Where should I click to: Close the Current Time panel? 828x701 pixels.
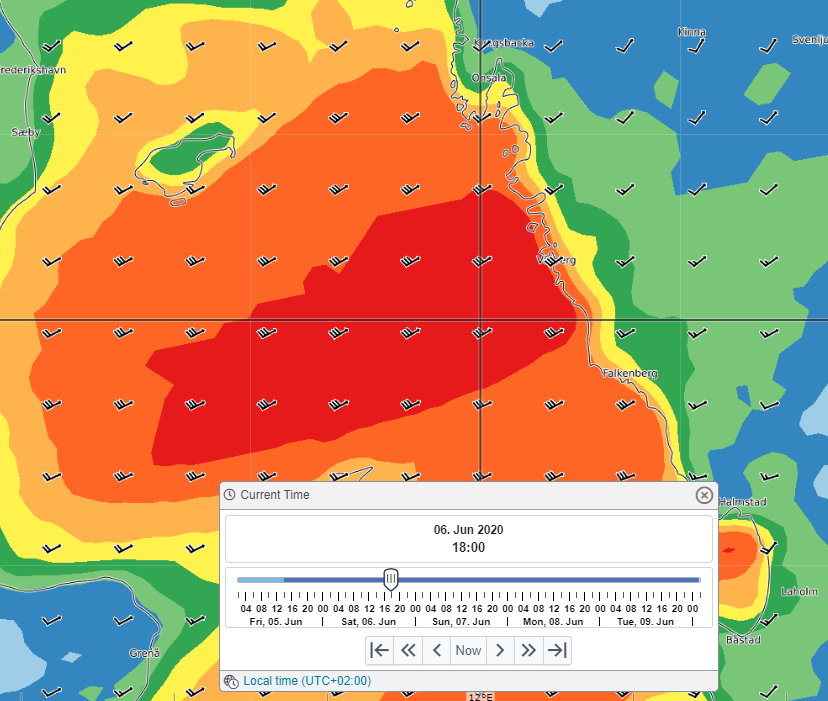(x=704, y=495)
